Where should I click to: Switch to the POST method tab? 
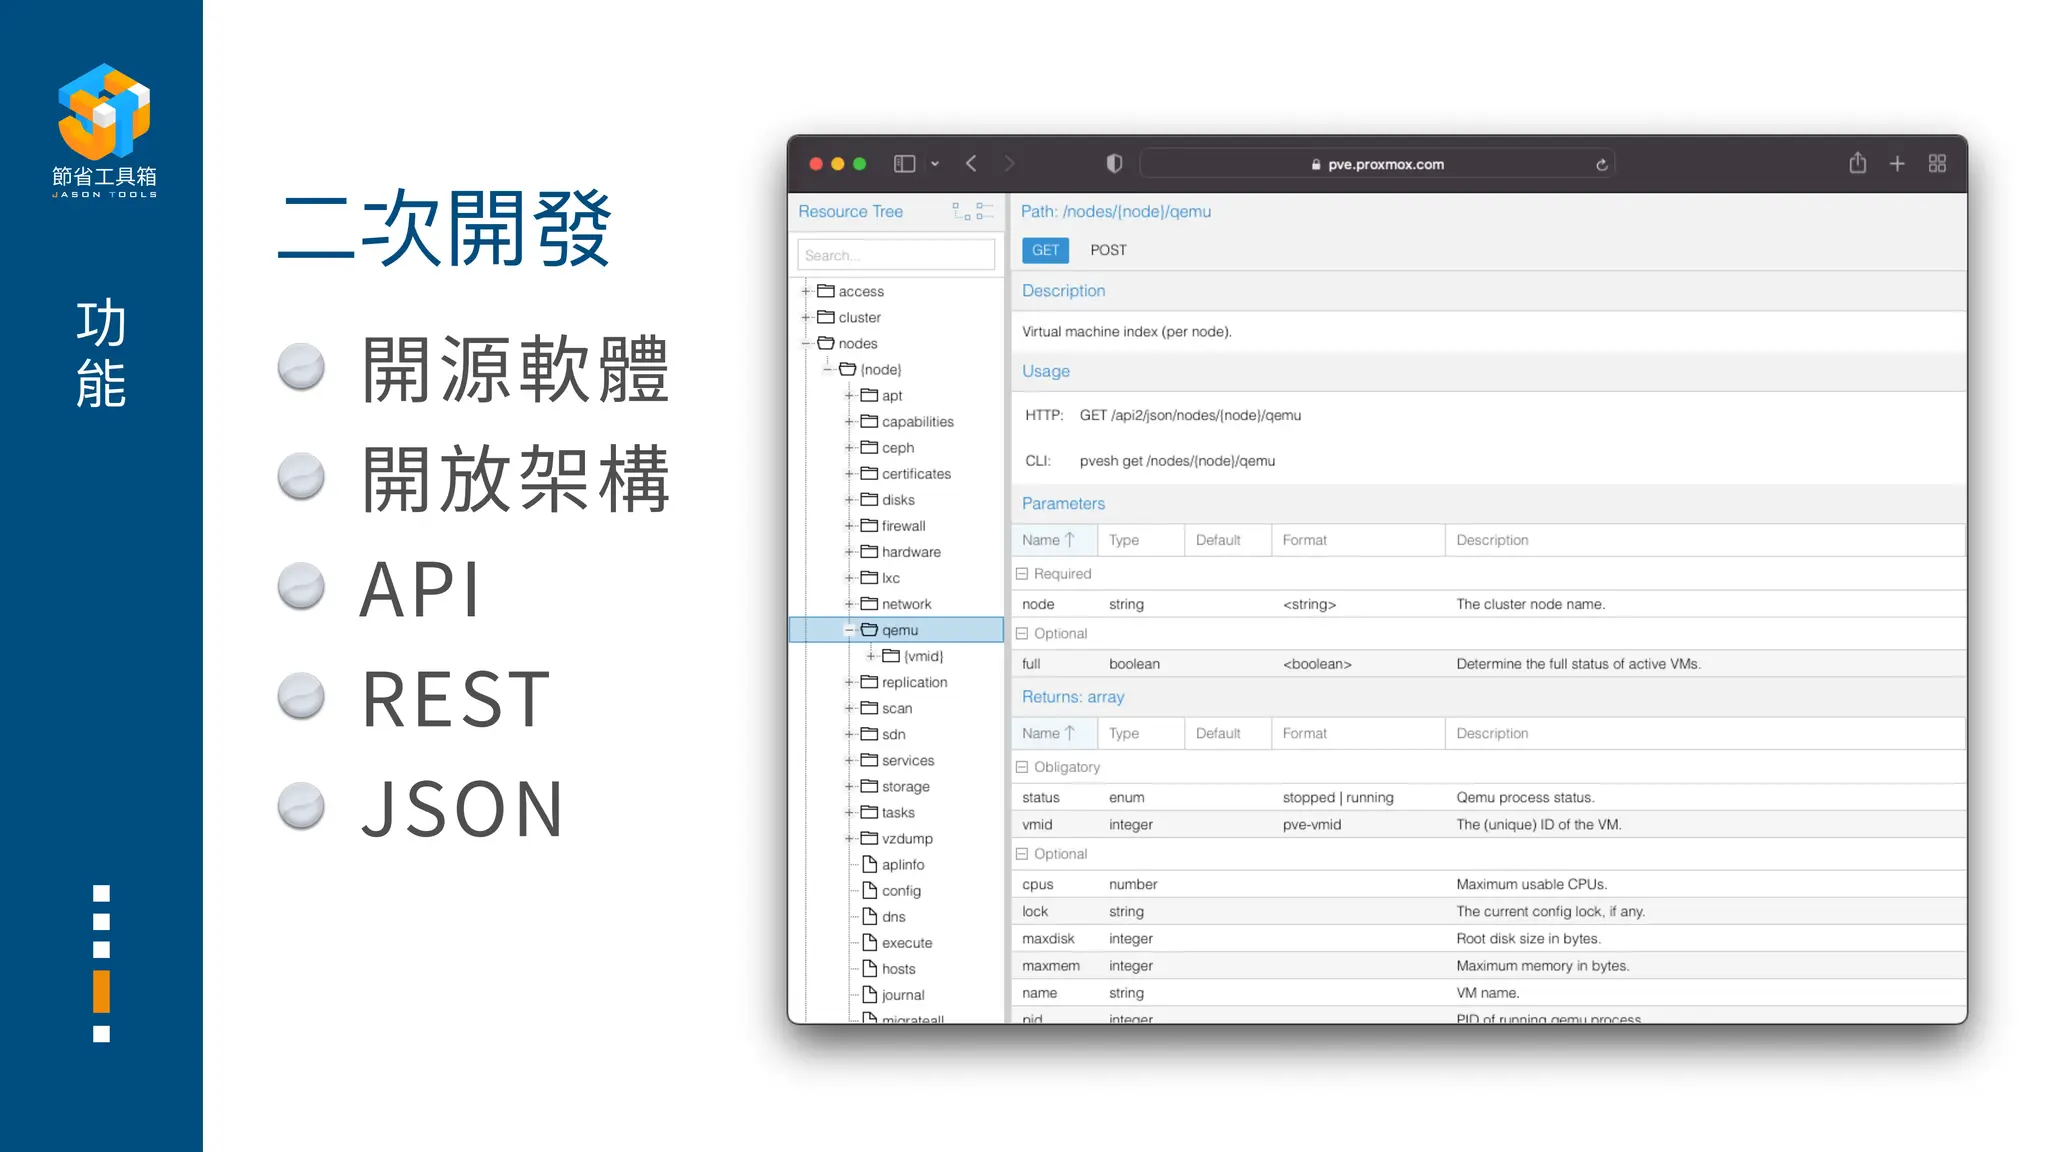(1108, 250)
